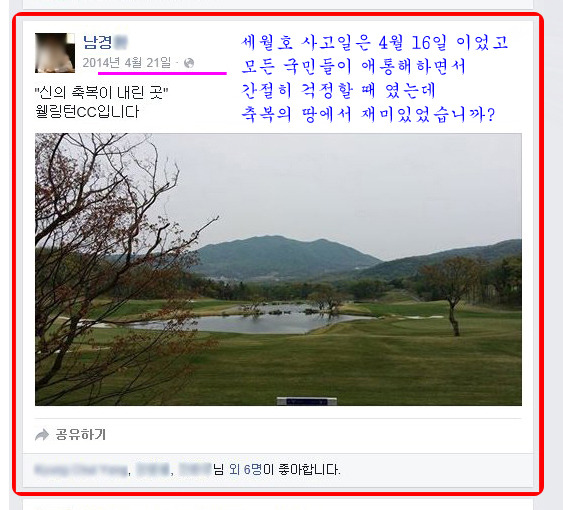The height and width of the screenshot is (510, 563).
Task: Click the post text "신의 축복이 내린 곳"
Action: [x=101, y=93]
